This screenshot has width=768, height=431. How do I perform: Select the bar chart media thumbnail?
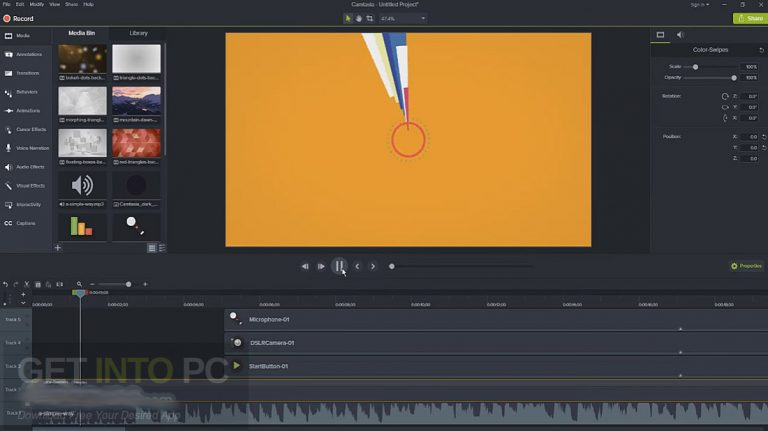[x=82, y=227]
